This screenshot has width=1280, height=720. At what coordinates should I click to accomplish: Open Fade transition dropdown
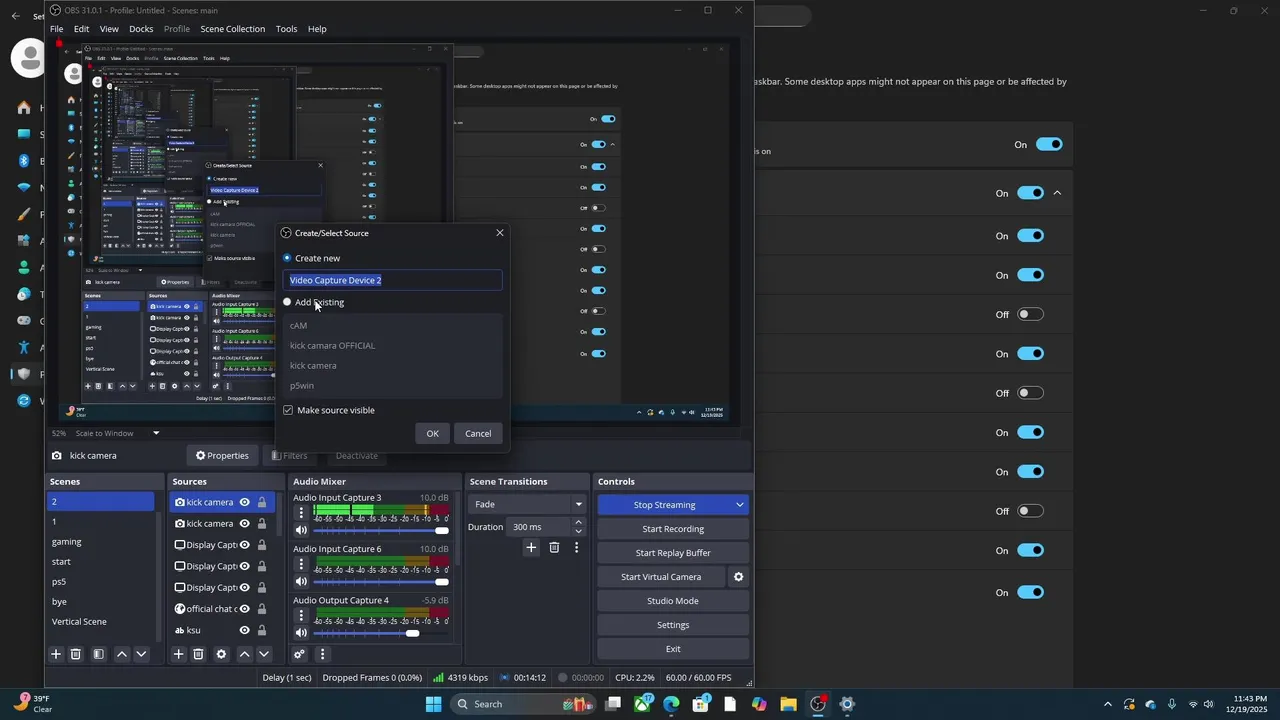(x=528, y=504)
